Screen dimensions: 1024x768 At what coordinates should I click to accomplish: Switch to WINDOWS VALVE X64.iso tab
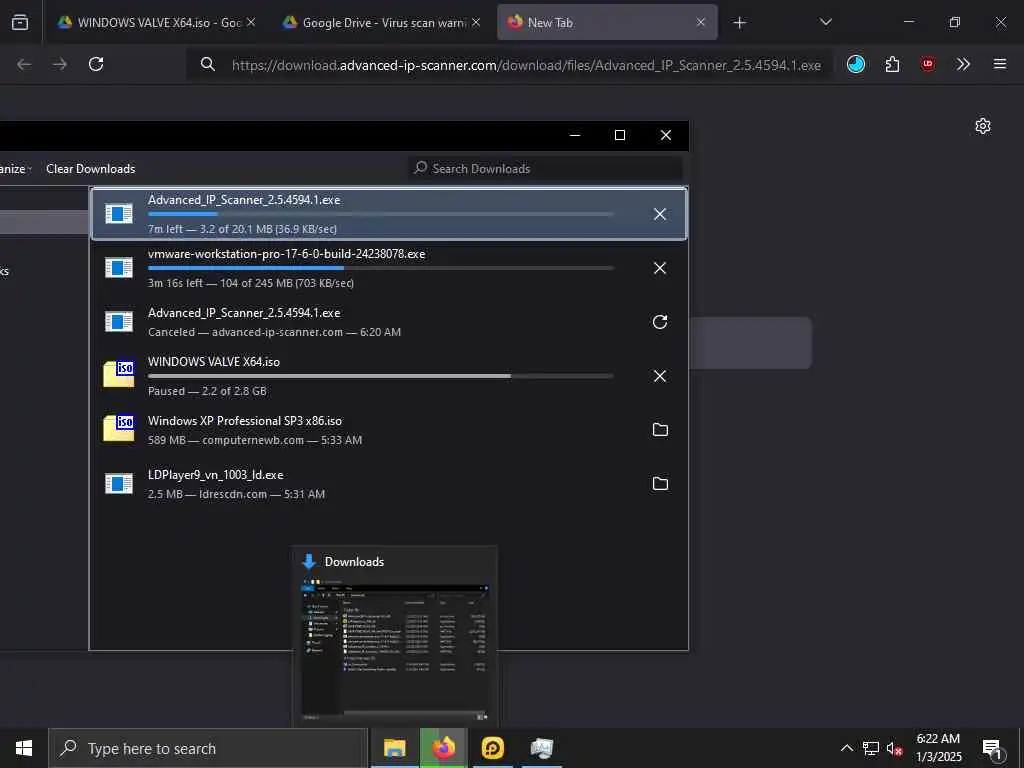coord(156,22)
